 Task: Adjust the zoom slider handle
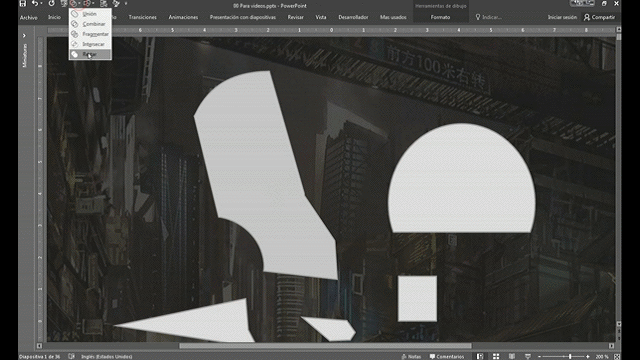pyautogui.click(x=570, y=356)
